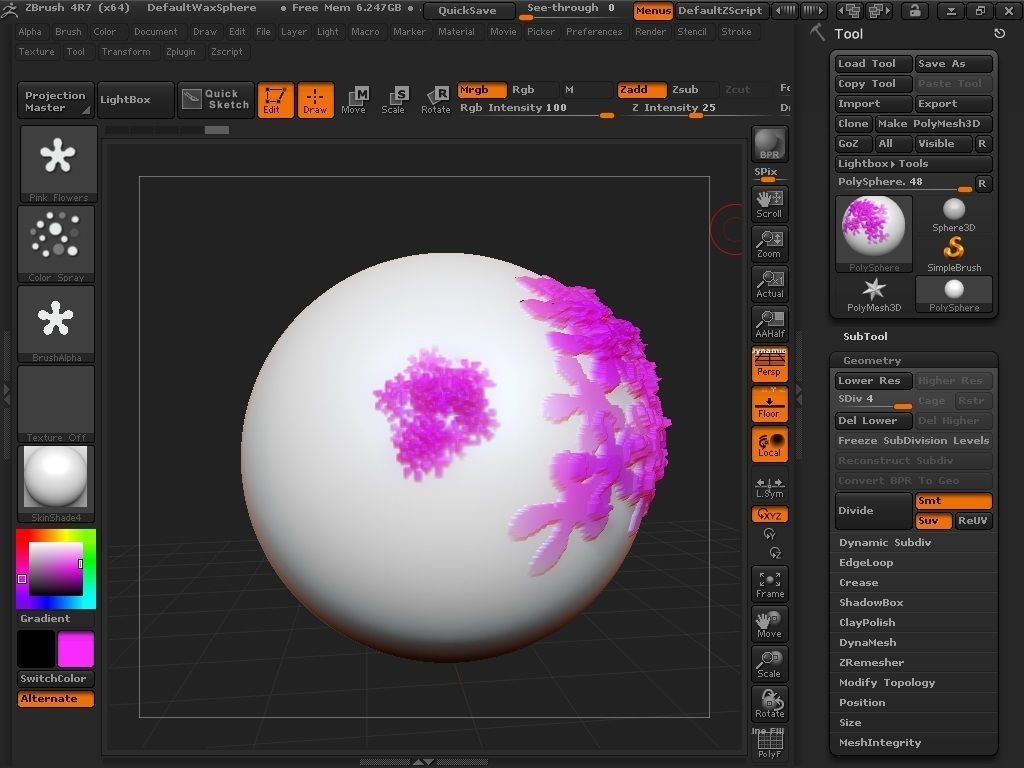Select the Rotate transform mode

[436, 100]
